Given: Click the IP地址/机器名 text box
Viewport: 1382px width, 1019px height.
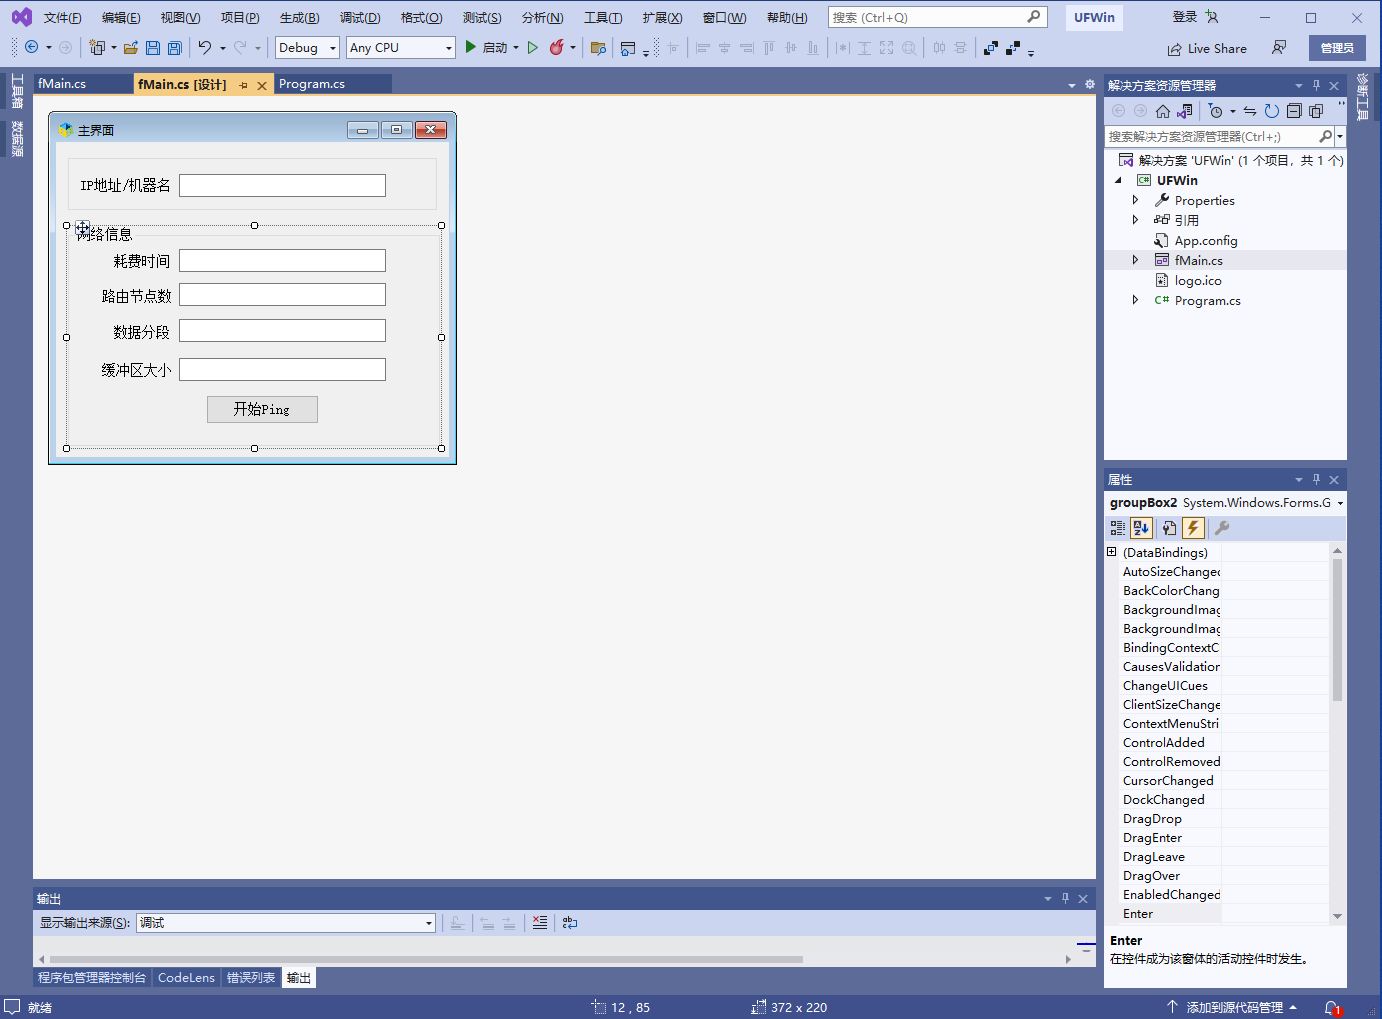Looking at the screenshot, I should point(282,185).
